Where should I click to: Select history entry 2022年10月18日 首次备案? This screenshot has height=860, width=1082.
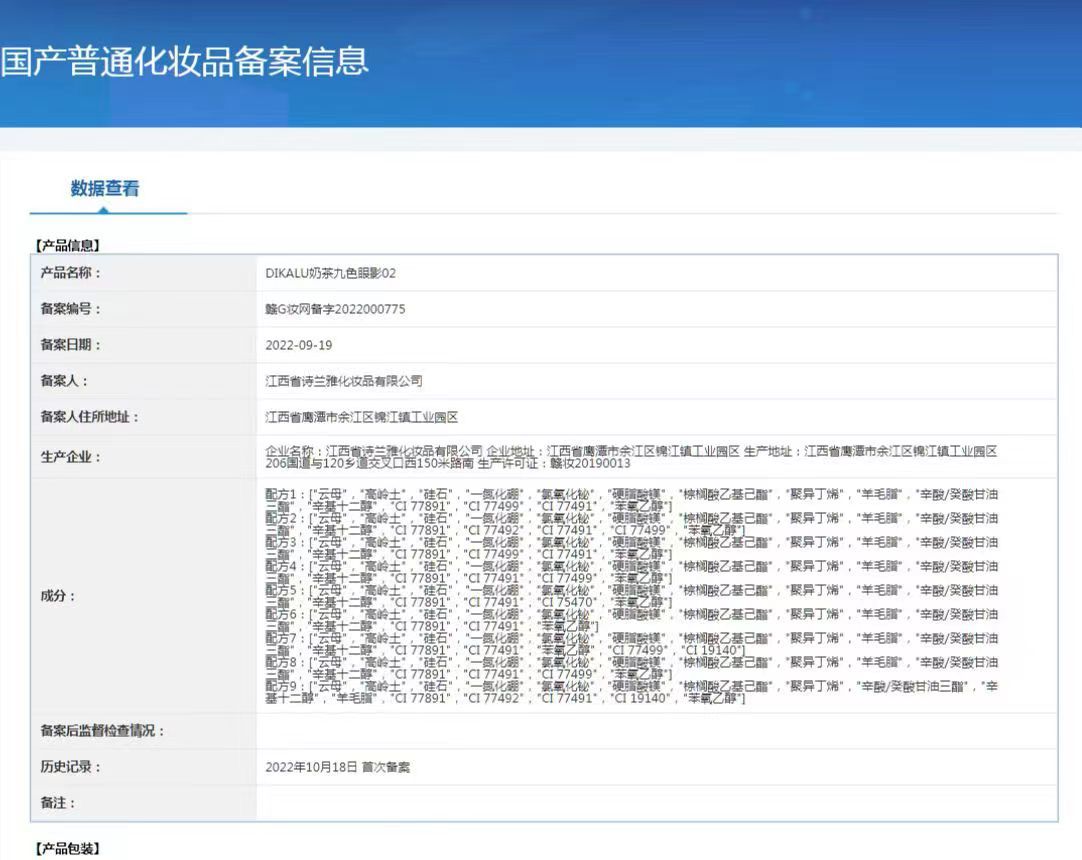tap(337, 767)
